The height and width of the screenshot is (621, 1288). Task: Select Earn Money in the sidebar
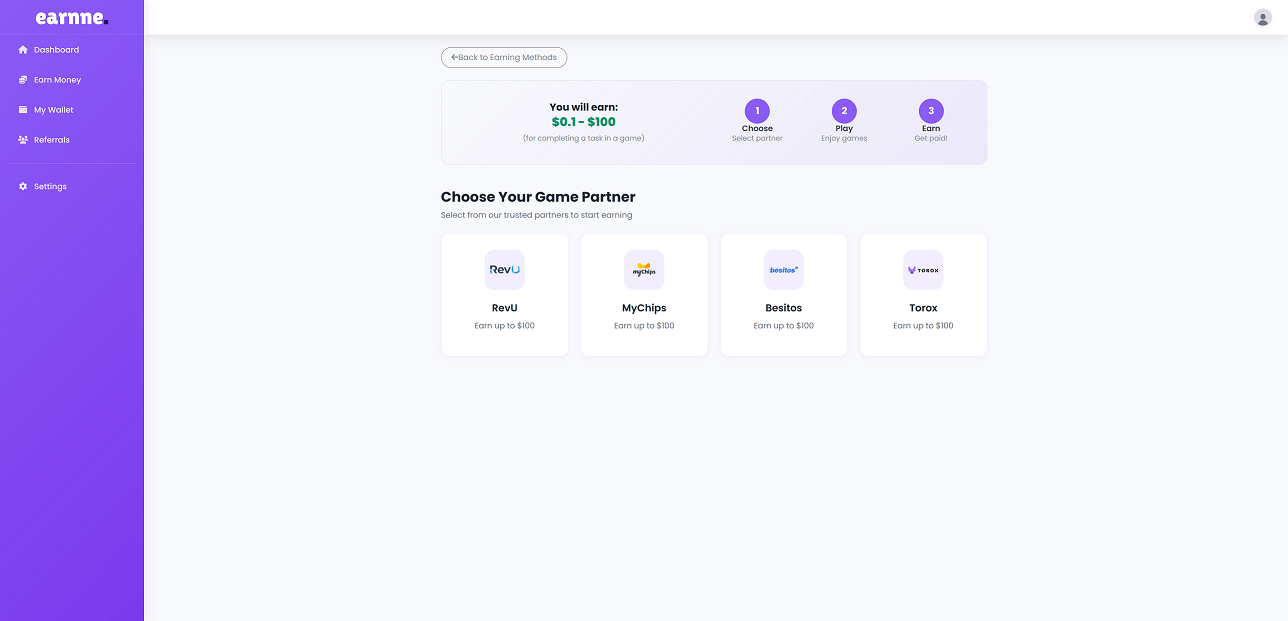[x=57, y=79]
